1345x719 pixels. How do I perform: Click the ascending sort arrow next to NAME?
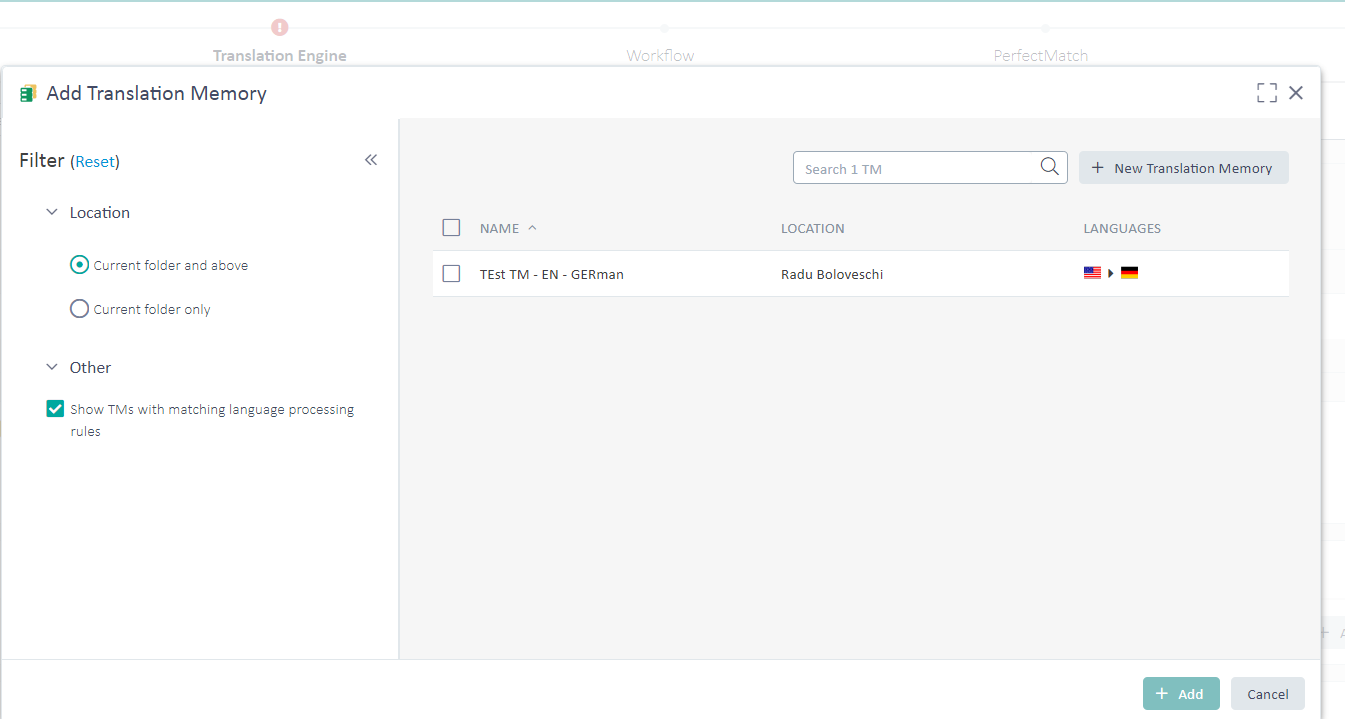tap(530, 227)
